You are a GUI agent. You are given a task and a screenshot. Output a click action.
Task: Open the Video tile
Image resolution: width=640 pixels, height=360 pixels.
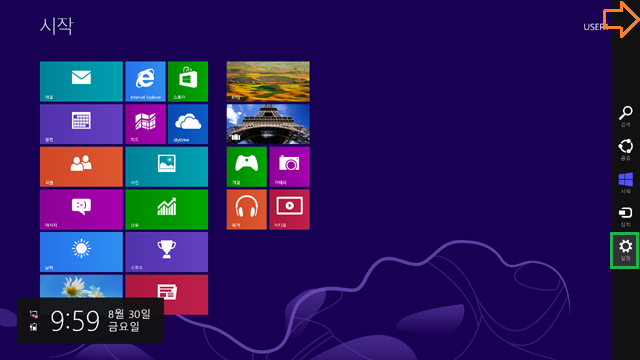(289, 209)
